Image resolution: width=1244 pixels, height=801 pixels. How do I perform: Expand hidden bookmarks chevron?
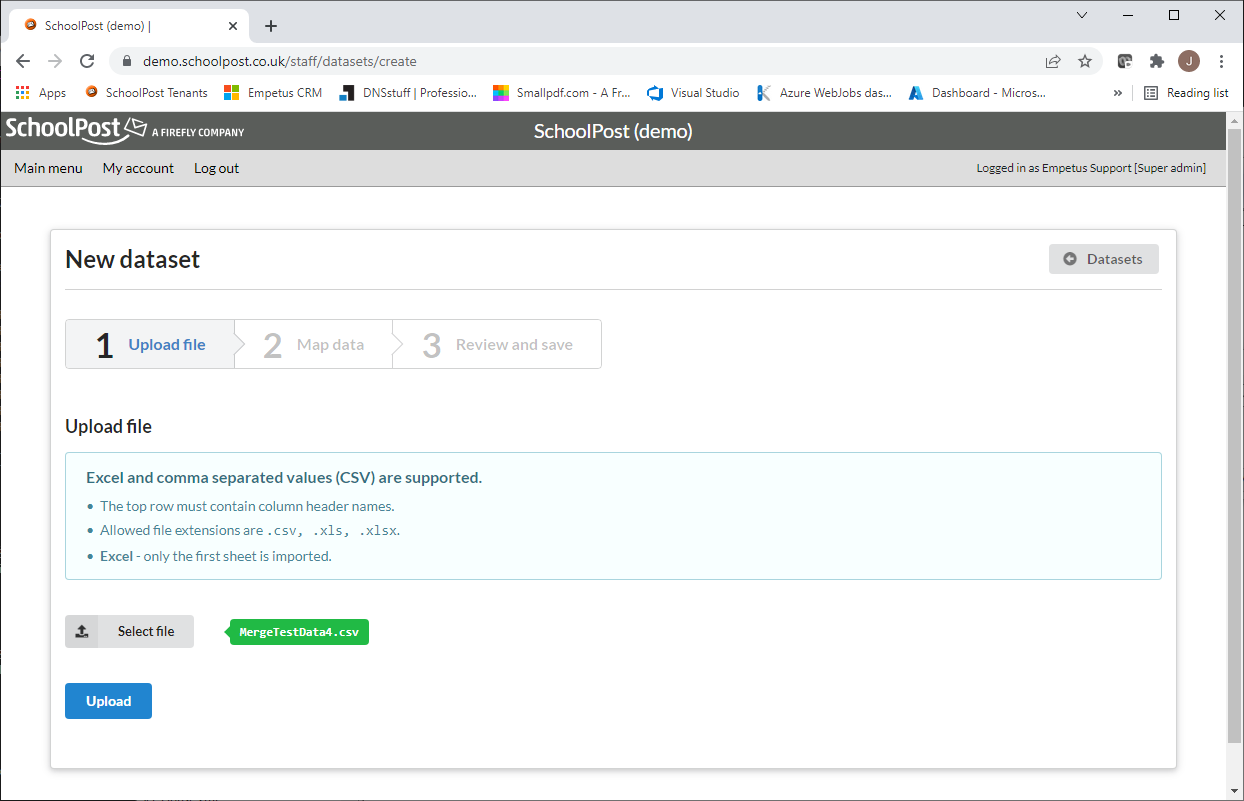click(1118, 93)
